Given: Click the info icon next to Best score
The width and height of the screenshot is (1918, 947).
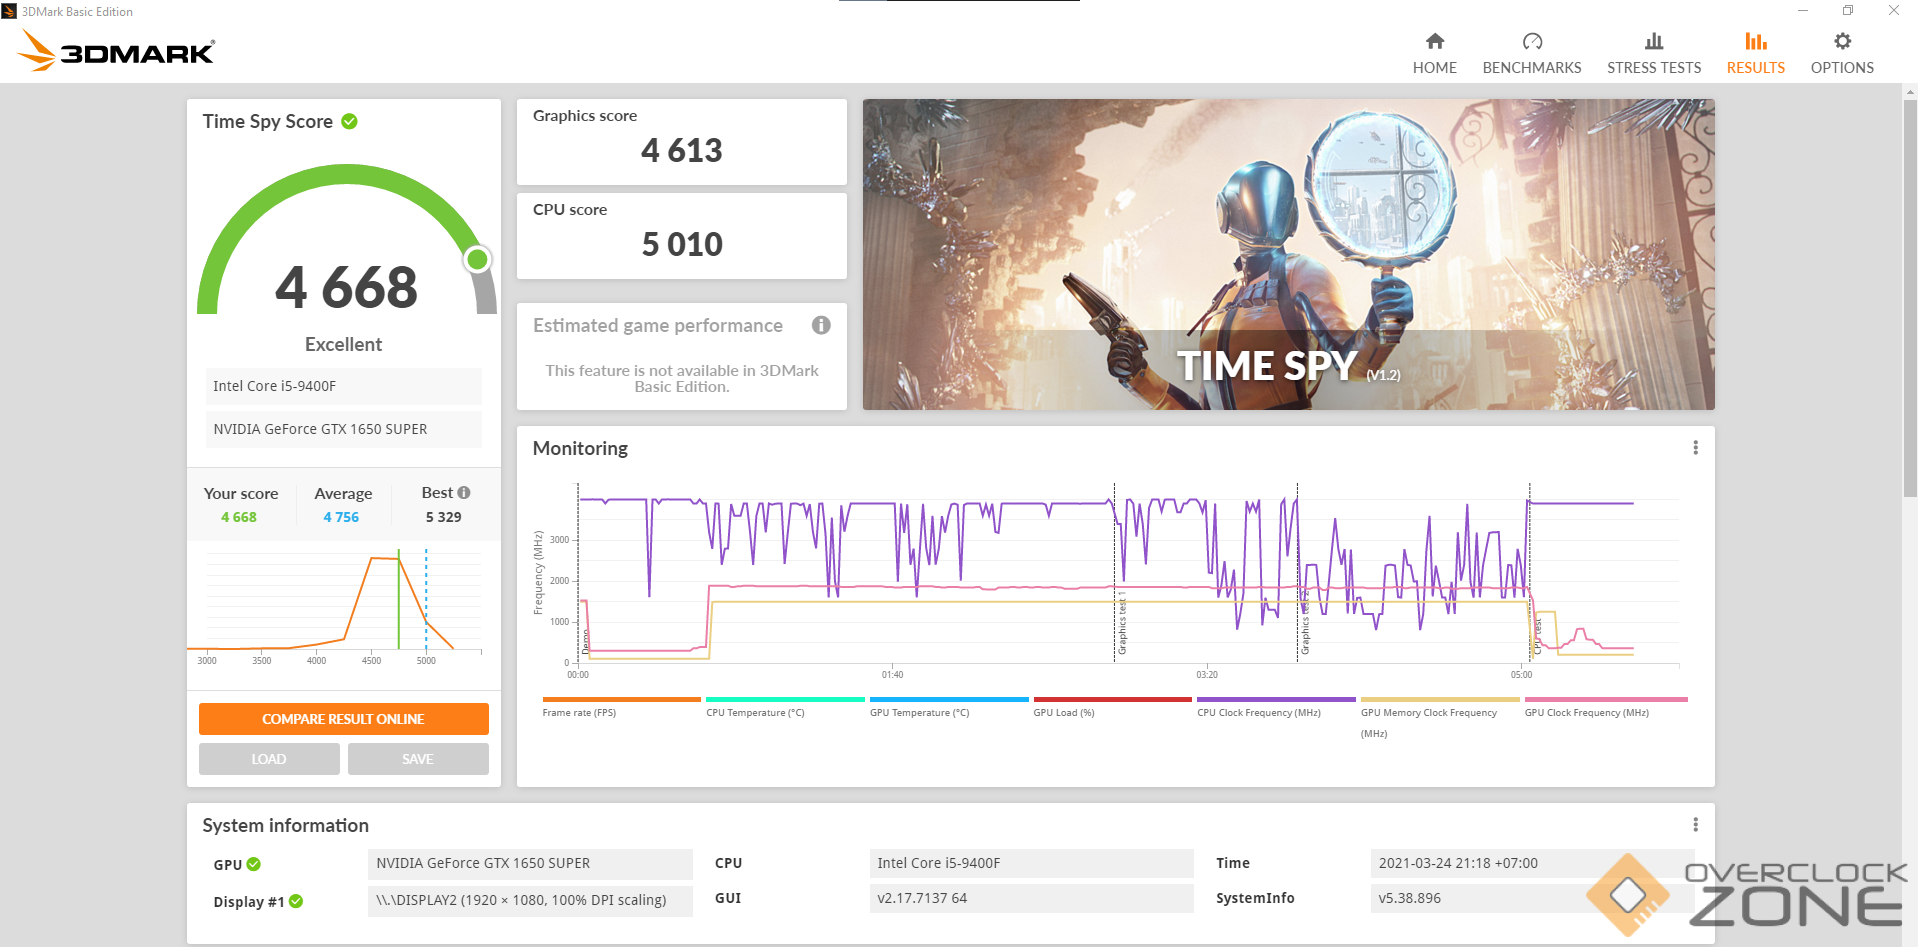Looking at the screenshot, I should click(x=464, y=492).
